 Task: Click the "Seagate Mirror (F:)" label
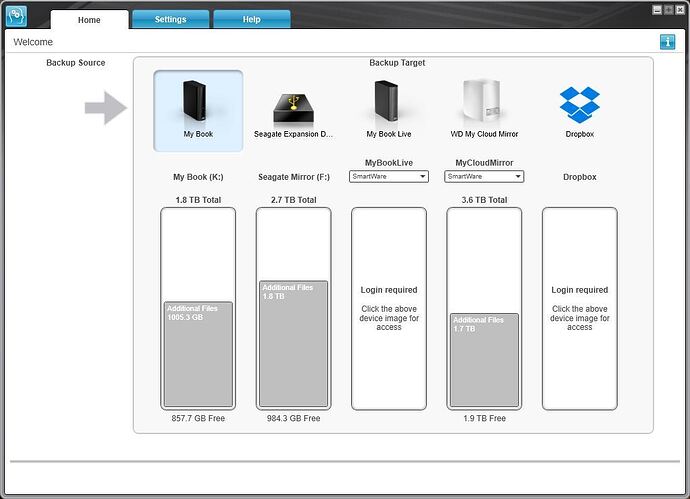pyautogui.click(x=294, y=177)
